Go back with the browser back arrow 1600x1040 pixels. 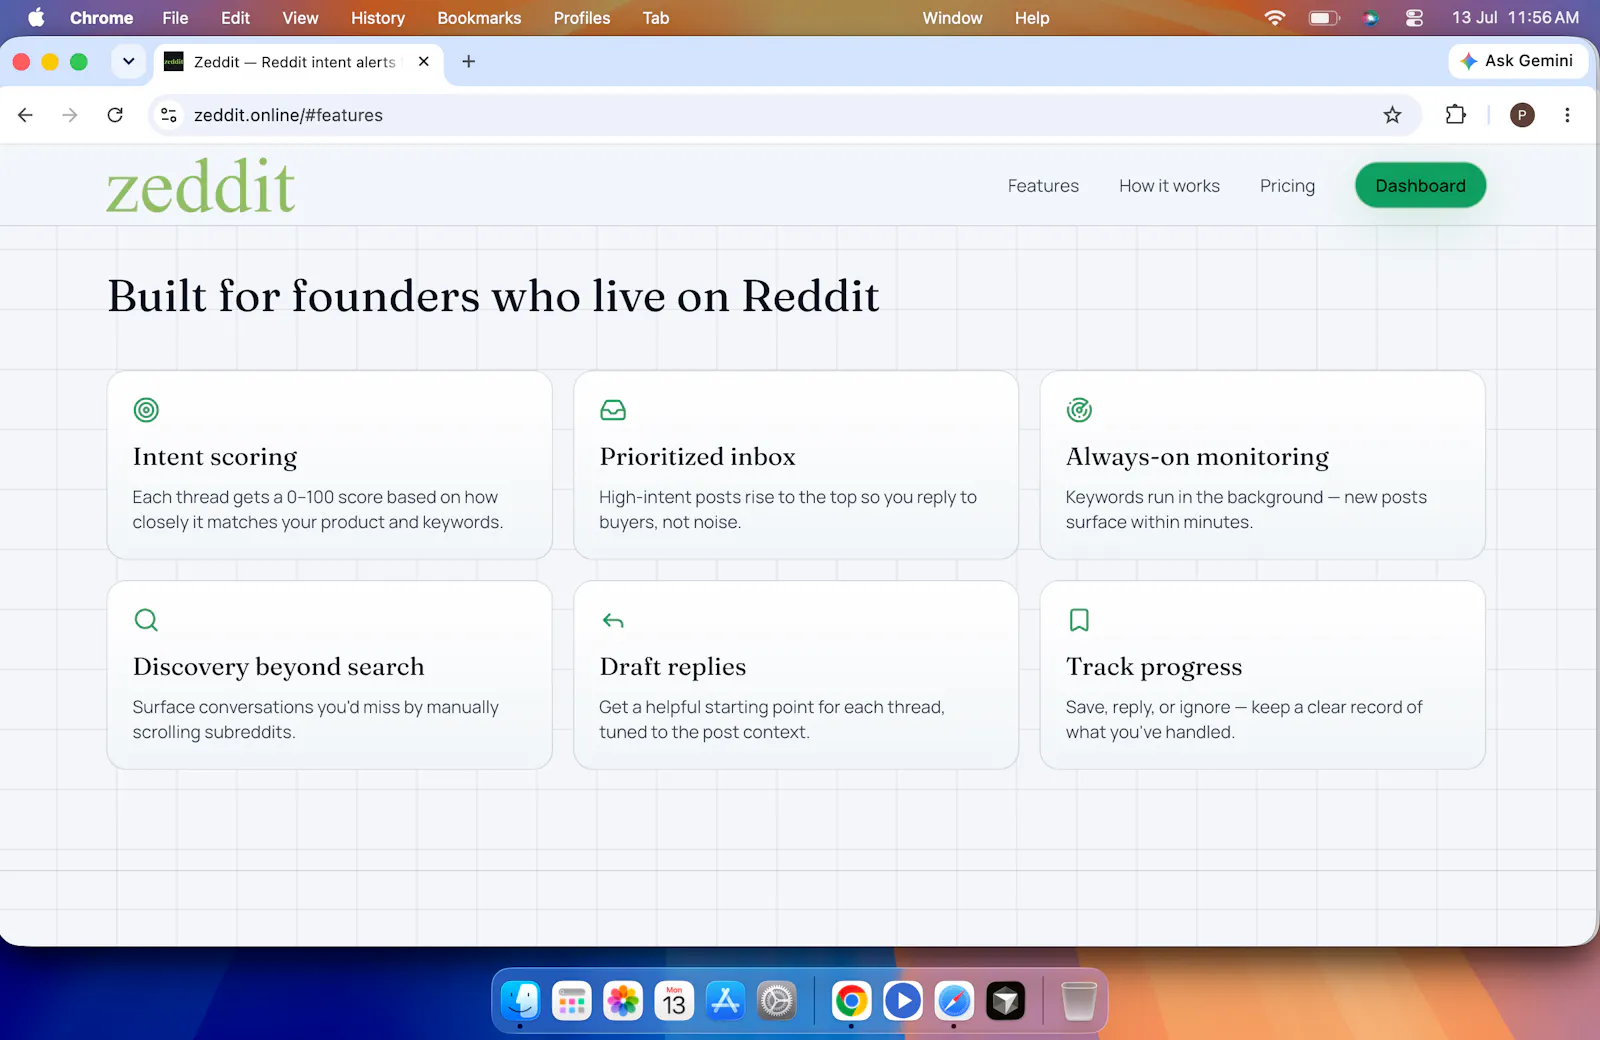(26, 115)
